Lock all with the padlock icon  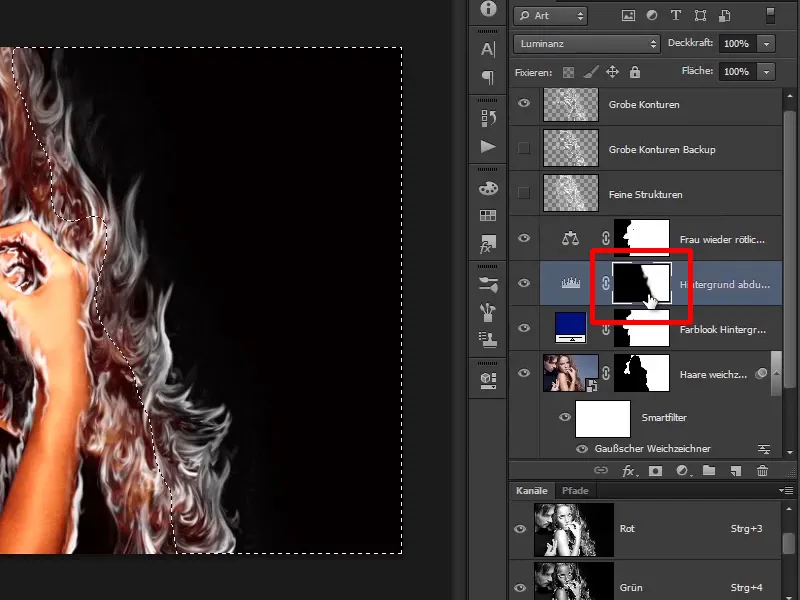click(635, 72)
